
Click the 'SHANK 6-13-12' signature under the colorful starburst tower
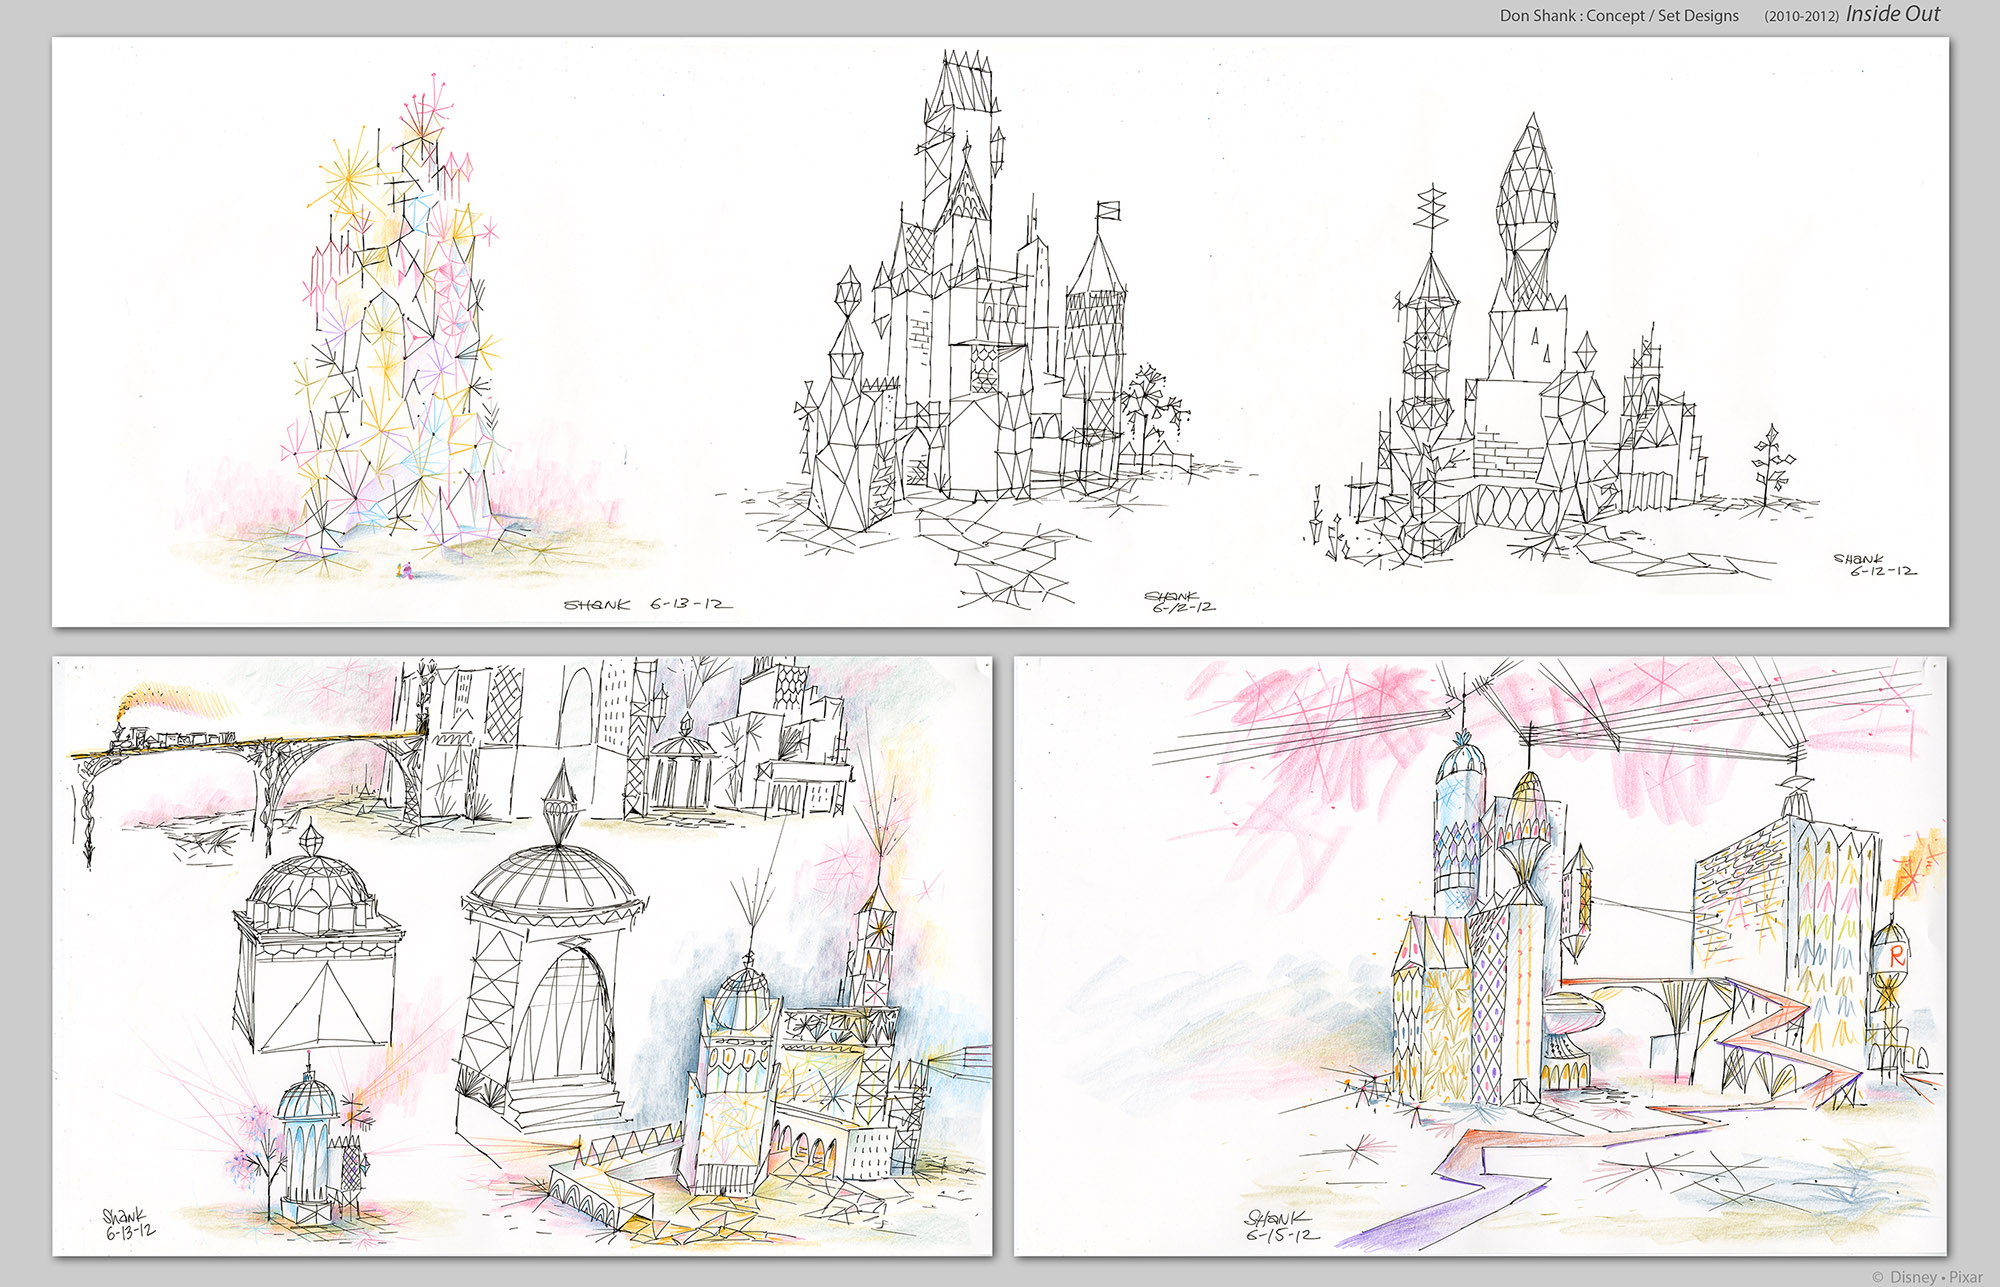[647, 604]
